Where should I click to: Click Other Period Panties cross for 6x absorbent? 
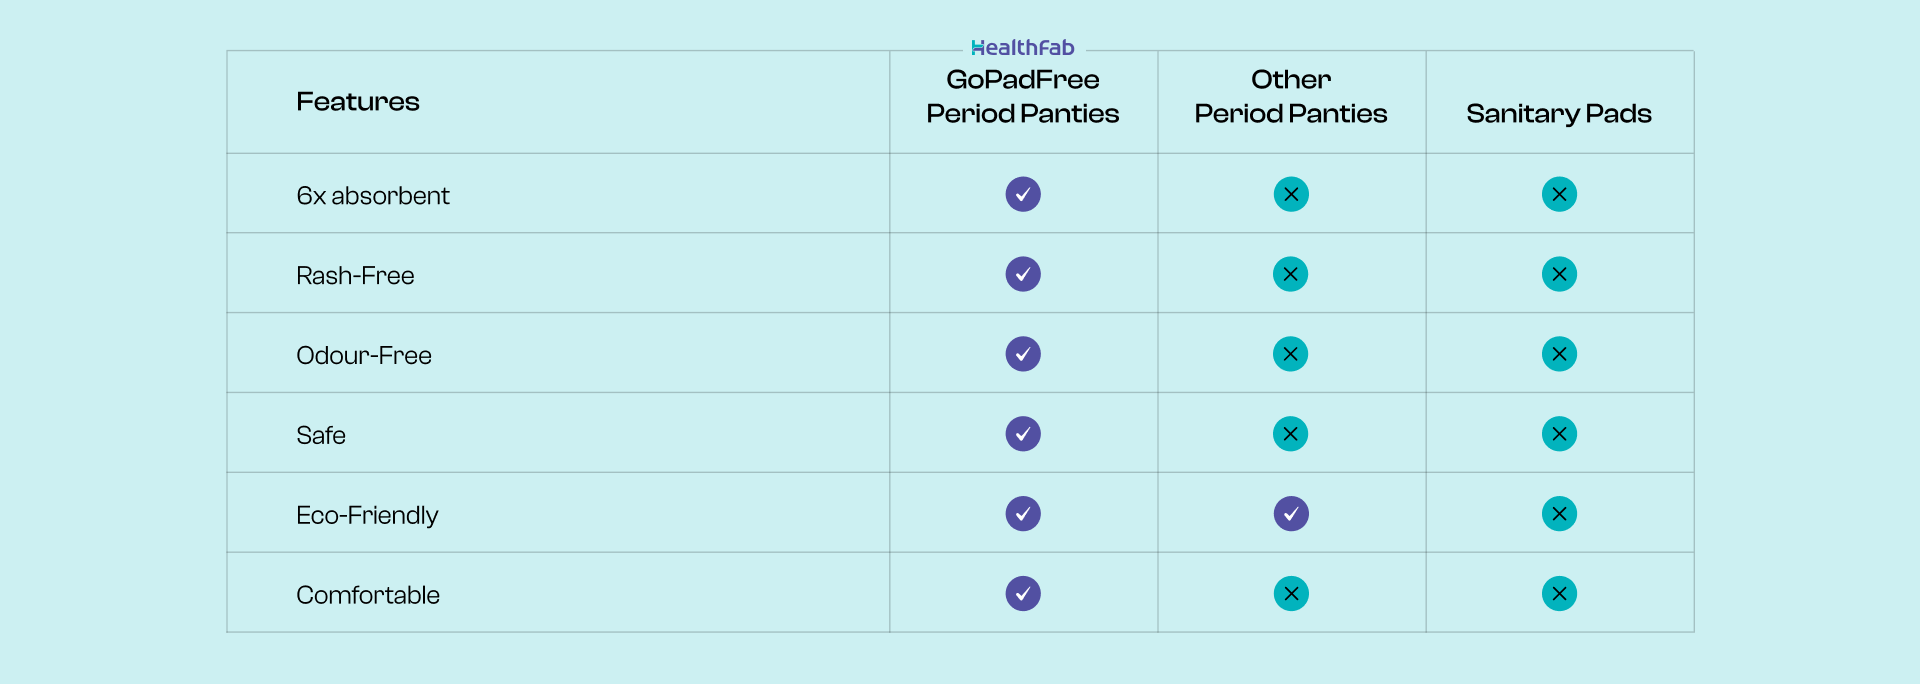click(1291, 194)
